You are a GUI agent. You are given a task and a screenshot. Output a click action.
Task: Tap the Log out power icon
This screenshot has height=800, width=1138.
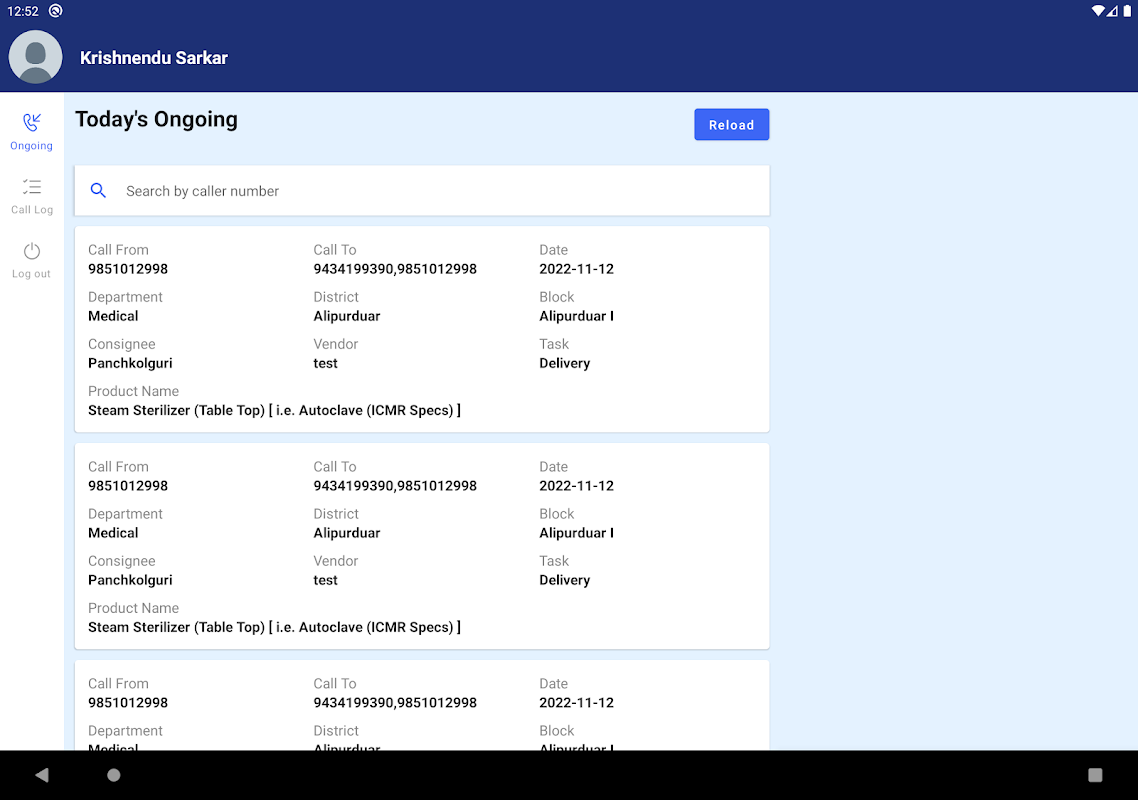(32, 251)
